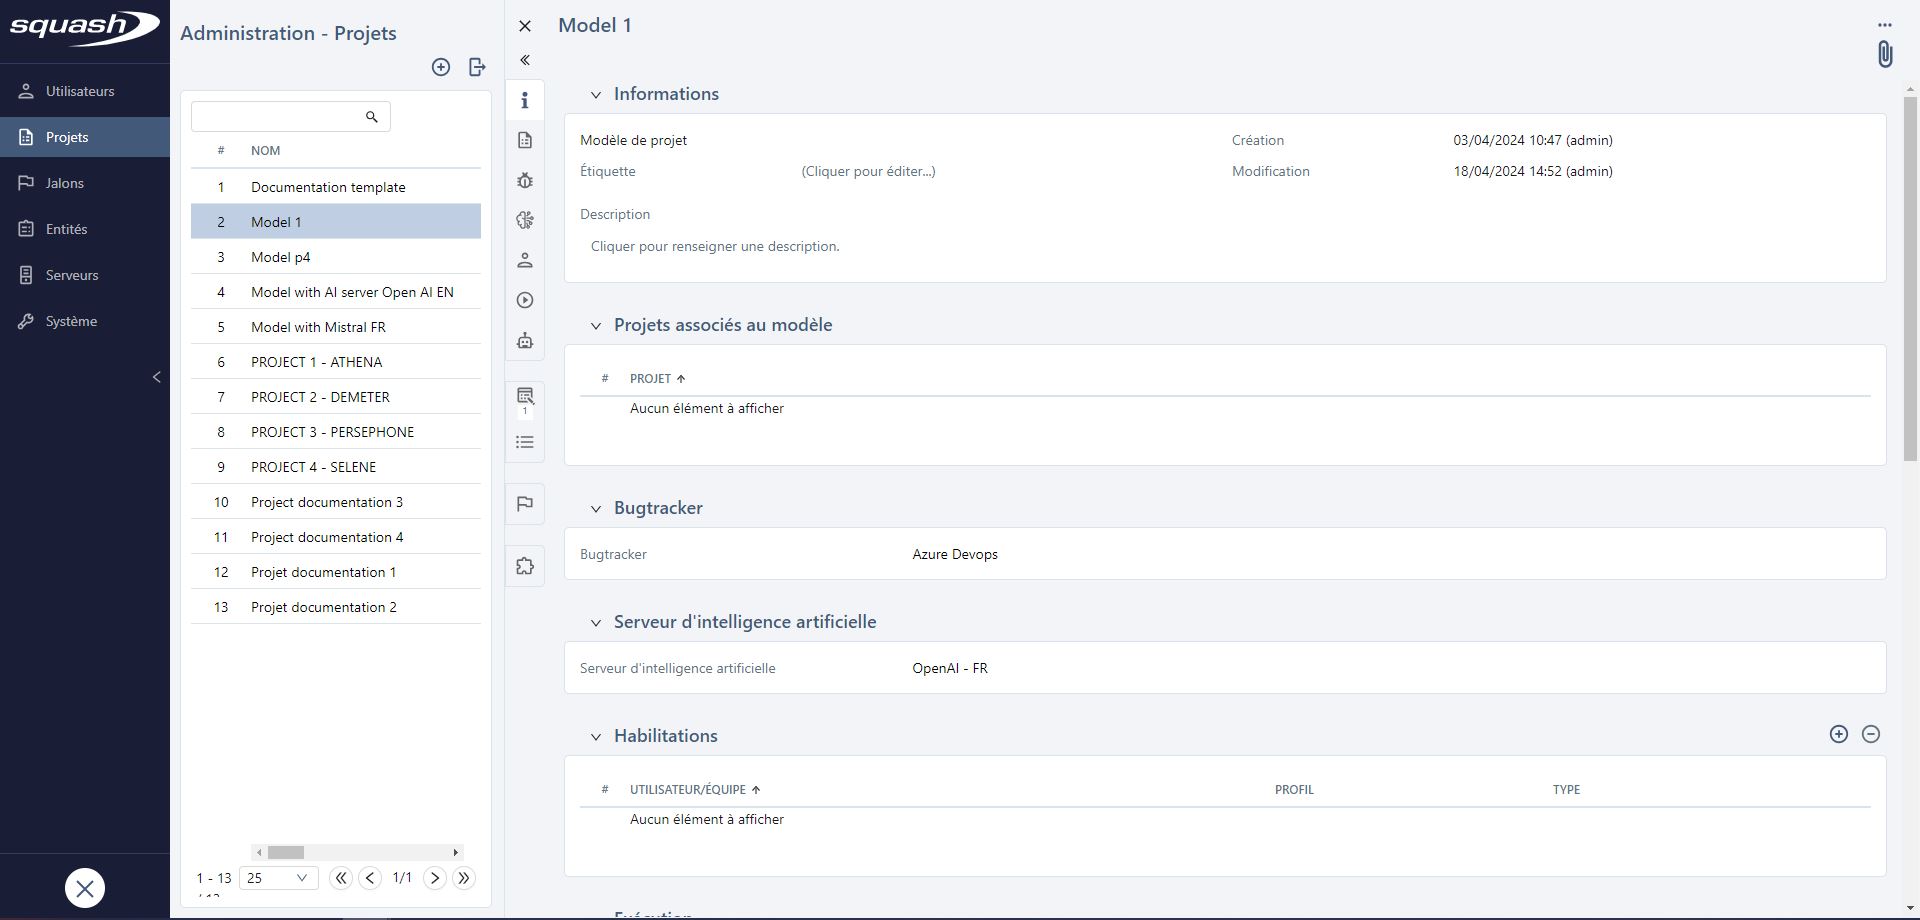Edit the Étiquette field via Cliquer pour éditer

click(x=867, y=171)
